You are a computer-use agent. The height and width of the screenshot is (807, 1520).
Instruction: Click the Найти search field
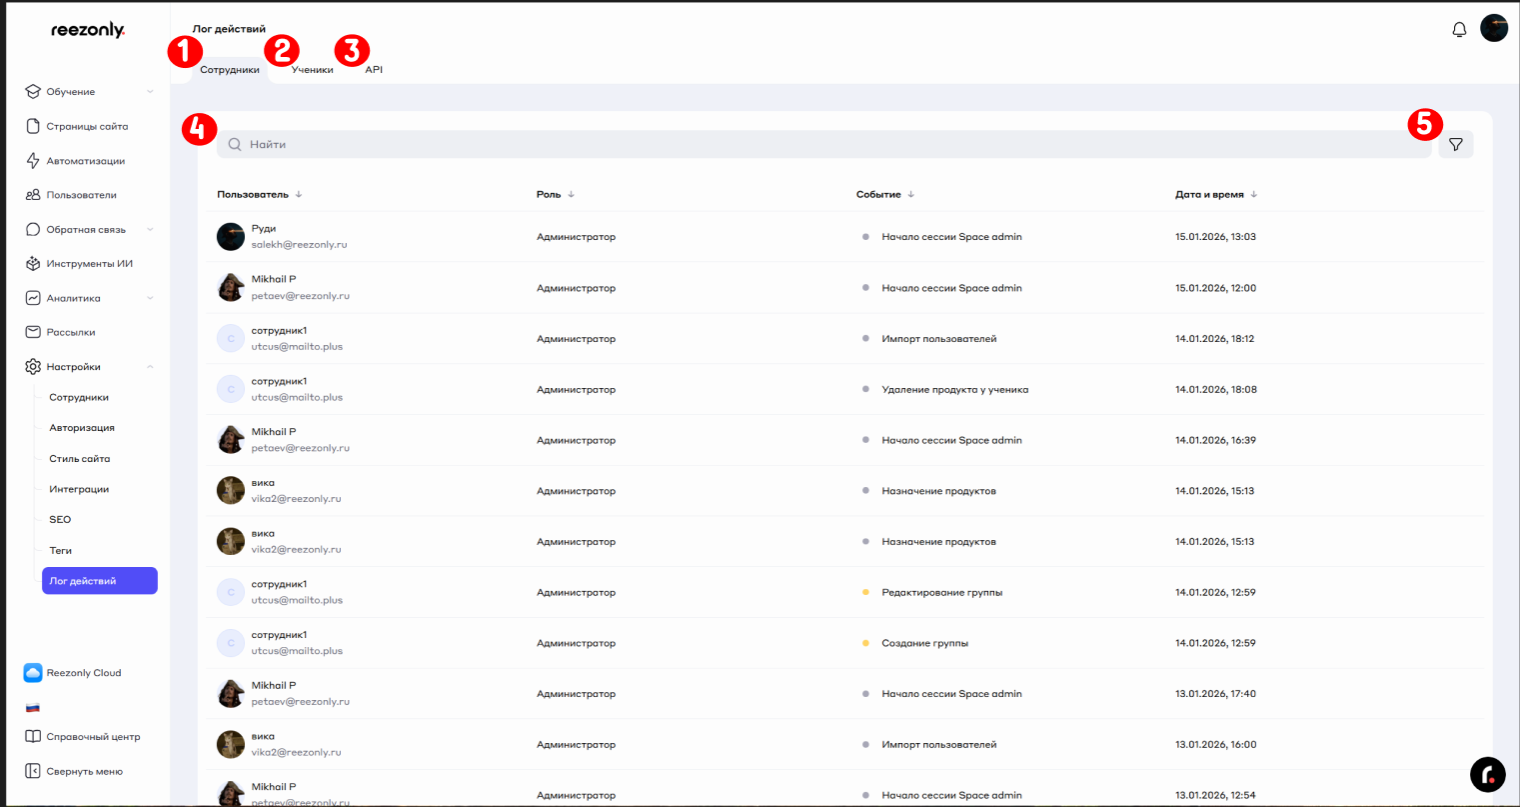coord(820,145)
